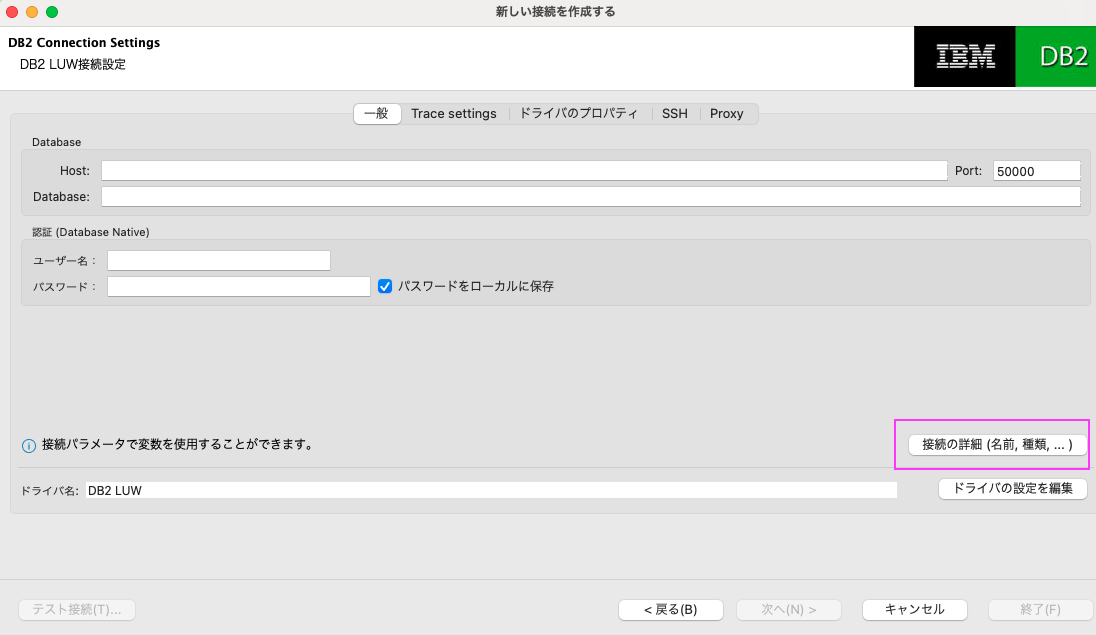Image resolution: width=1096 pixels, height=635 pixels.
Task: Click the パスワード input field
Action: point(238,286)
